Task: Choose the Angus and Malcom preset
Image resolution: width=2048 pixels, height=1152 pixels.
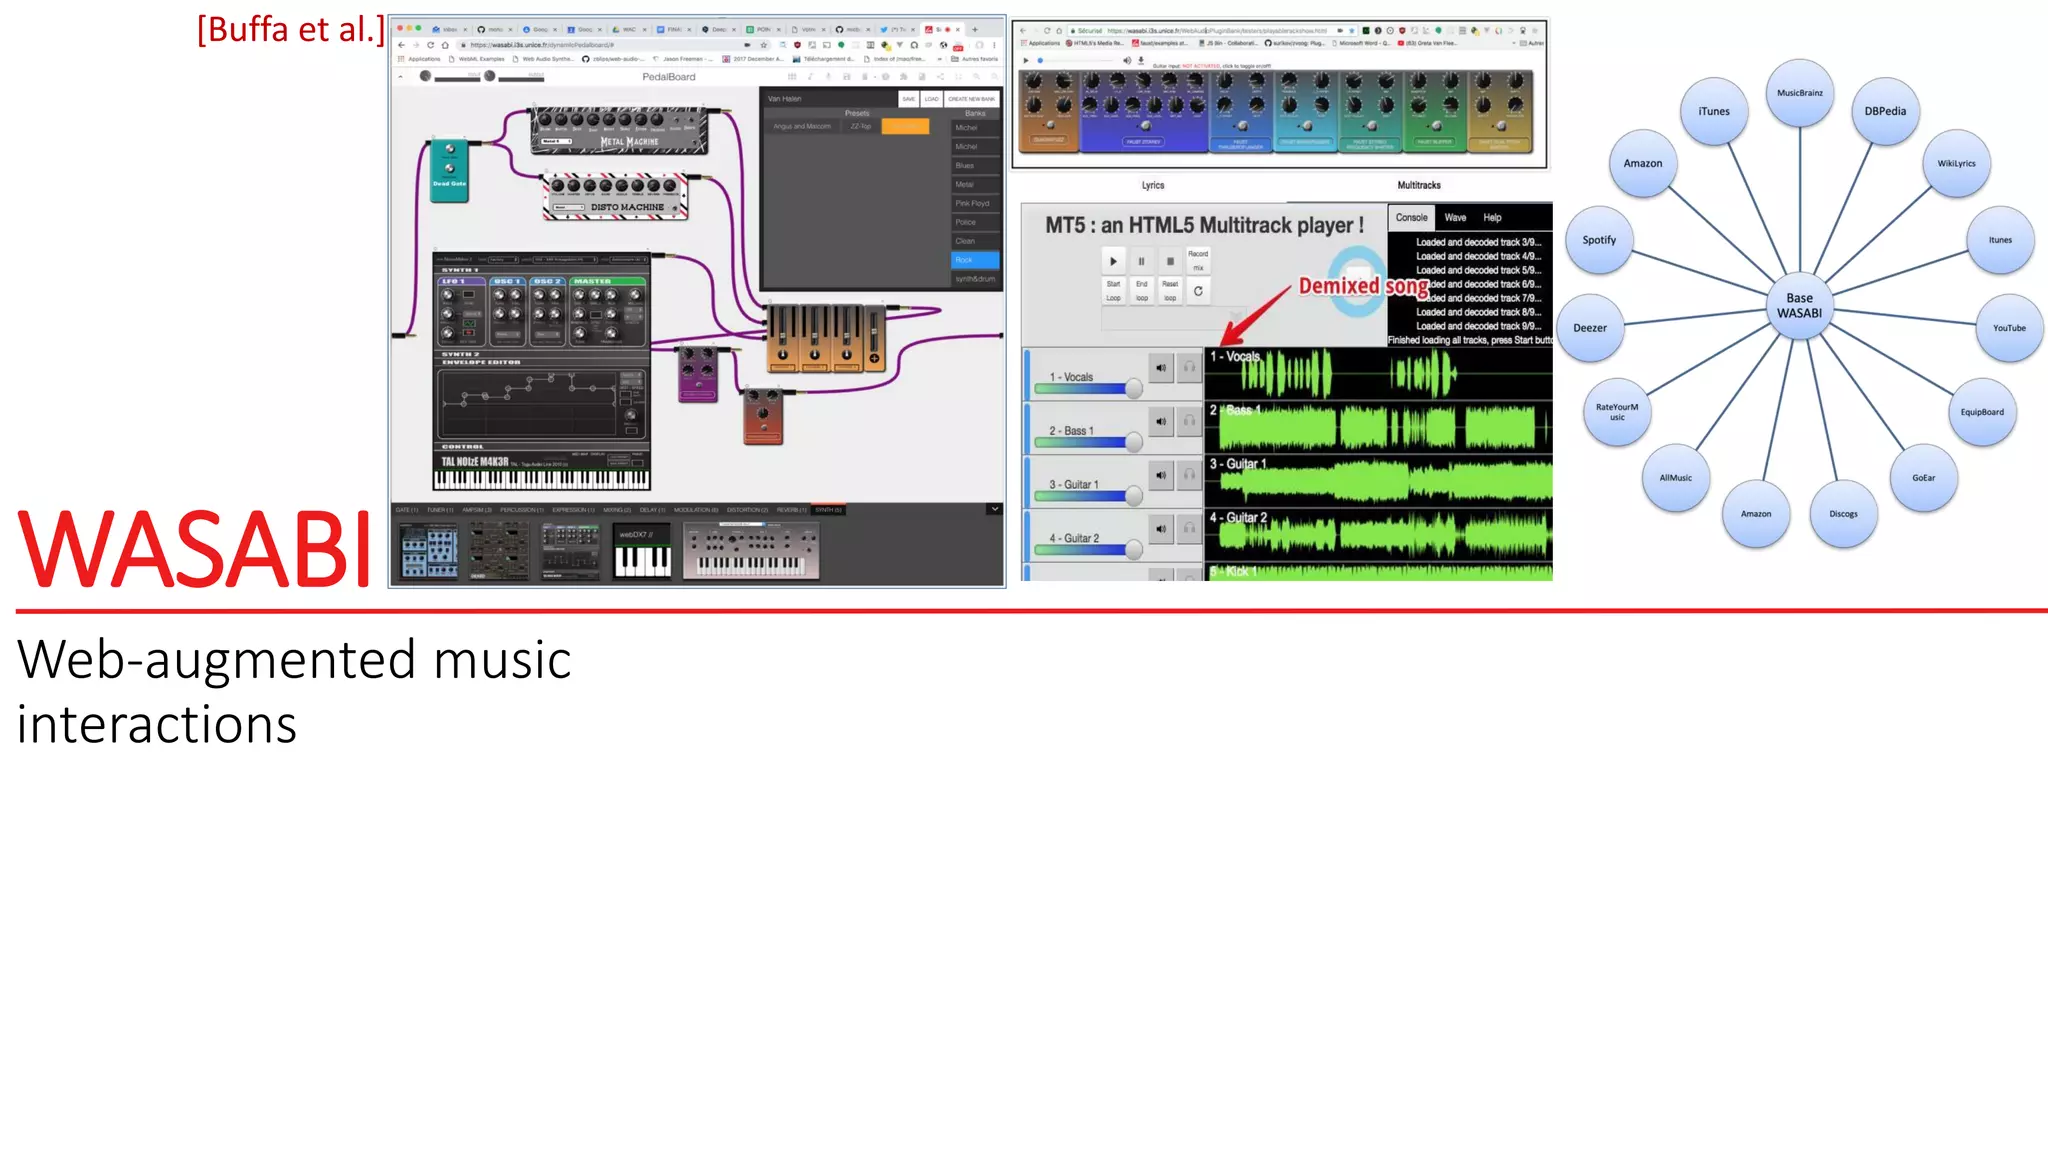Action: (802, 126)
